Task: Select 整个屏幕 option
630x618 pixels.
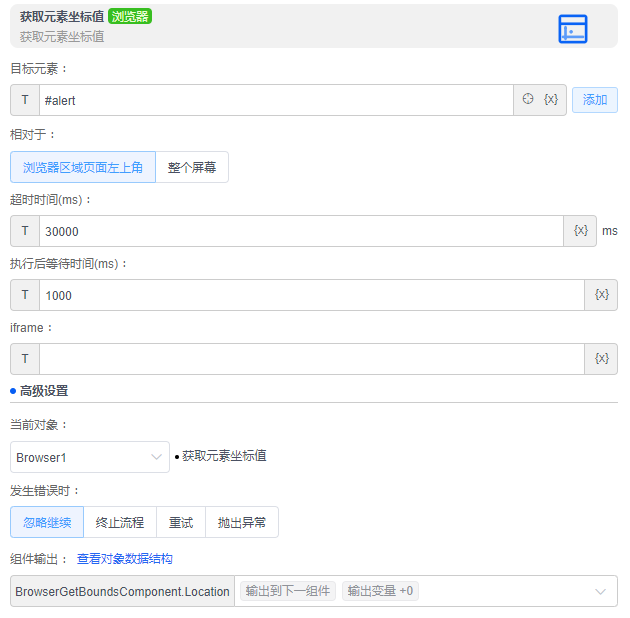Action: point(192,167)
